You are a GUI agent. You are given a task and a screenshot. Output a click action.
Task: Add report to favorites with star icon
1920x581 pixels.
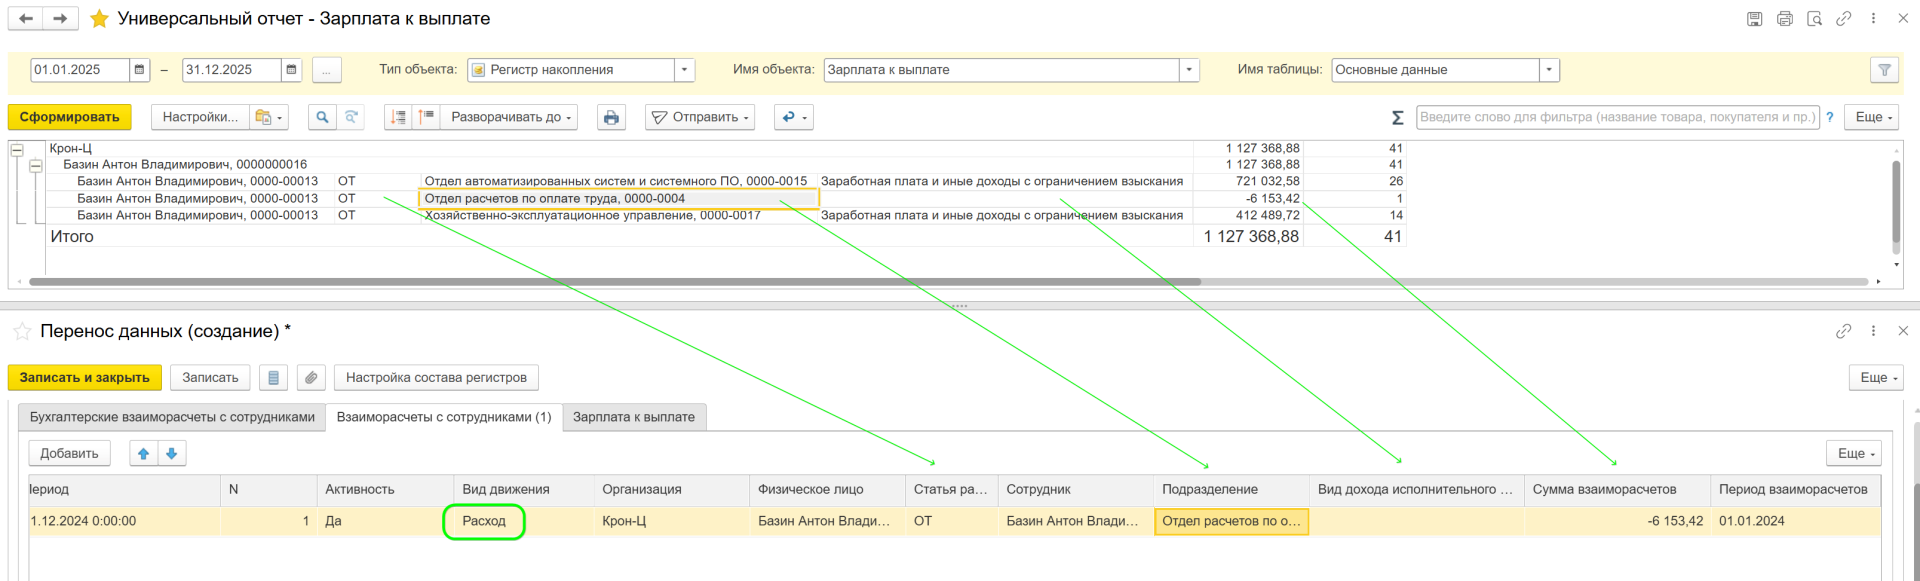click(x=99, y=19)
